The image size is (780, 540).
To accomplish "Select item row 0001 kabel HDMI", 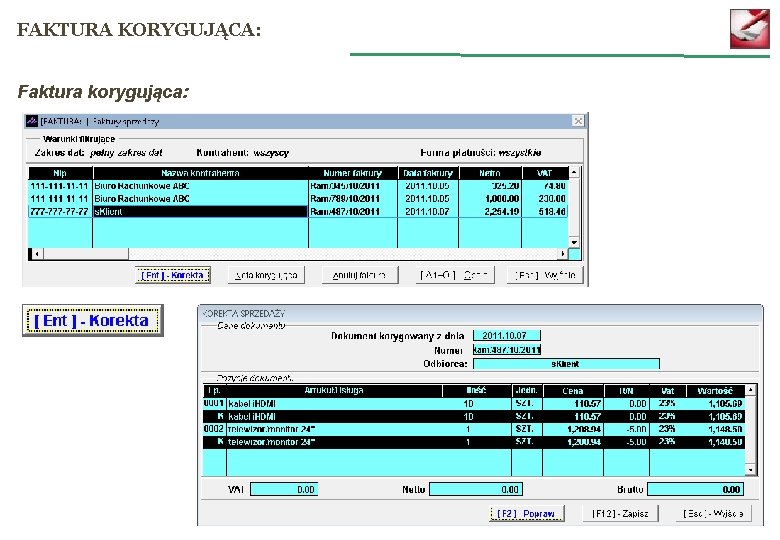I will pos(474,403).
